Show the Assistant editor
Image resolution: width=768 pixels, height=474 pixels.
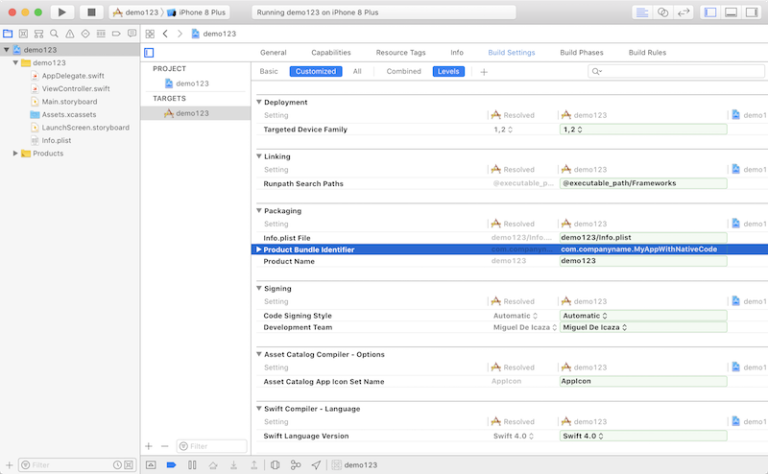click(x=663, y=12)
